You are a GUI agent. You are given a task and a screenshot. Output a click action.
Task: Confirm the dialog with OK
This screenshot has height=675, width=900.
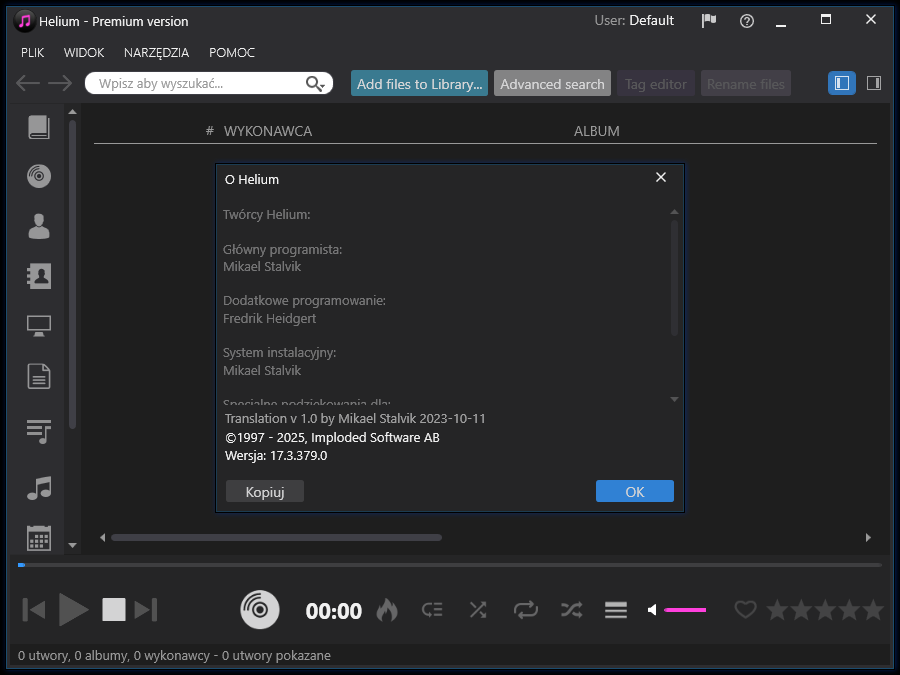635,491
